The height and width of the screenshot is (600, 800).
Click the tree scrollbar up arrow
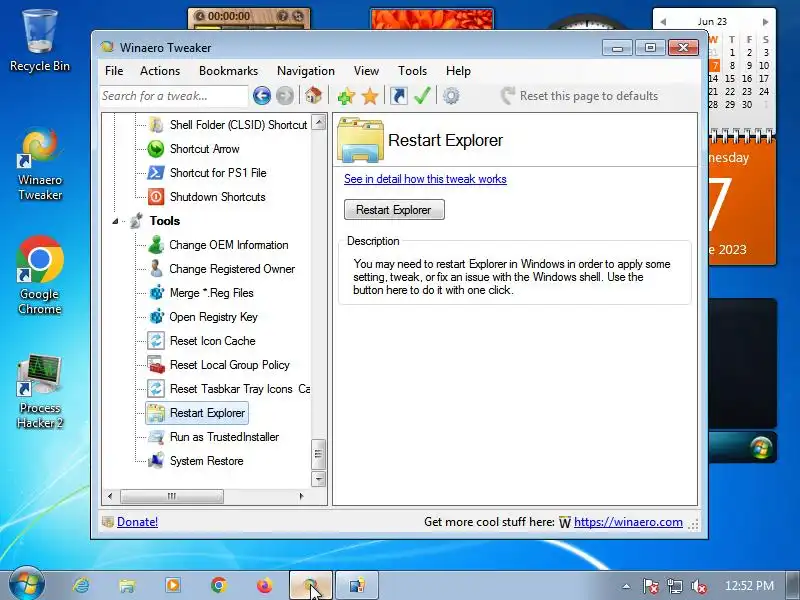[x=318, y=122]
